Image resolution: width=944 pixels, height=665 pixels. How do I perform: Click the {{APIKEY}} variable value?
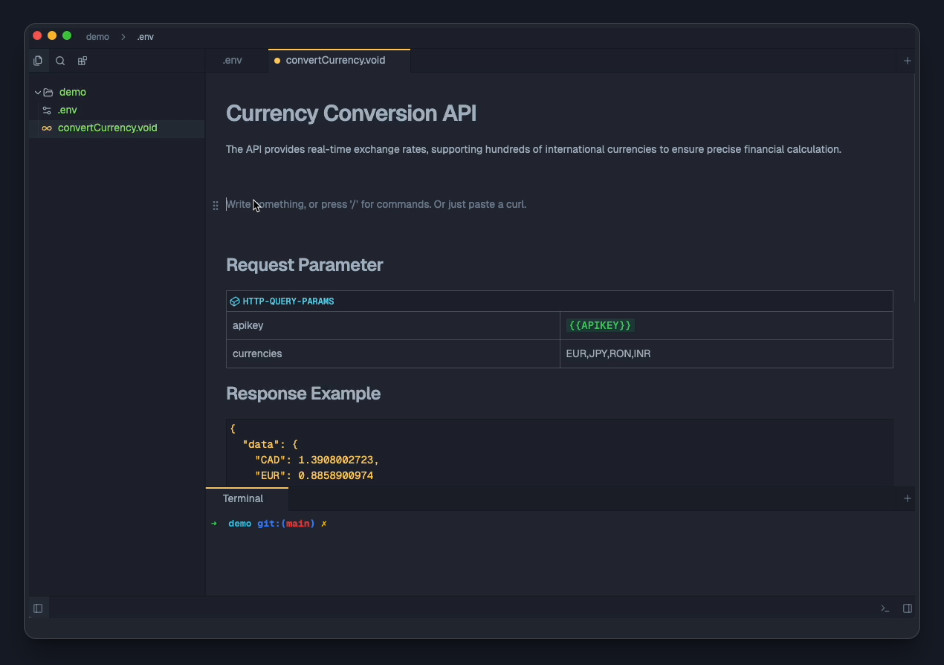click(600, 326)
